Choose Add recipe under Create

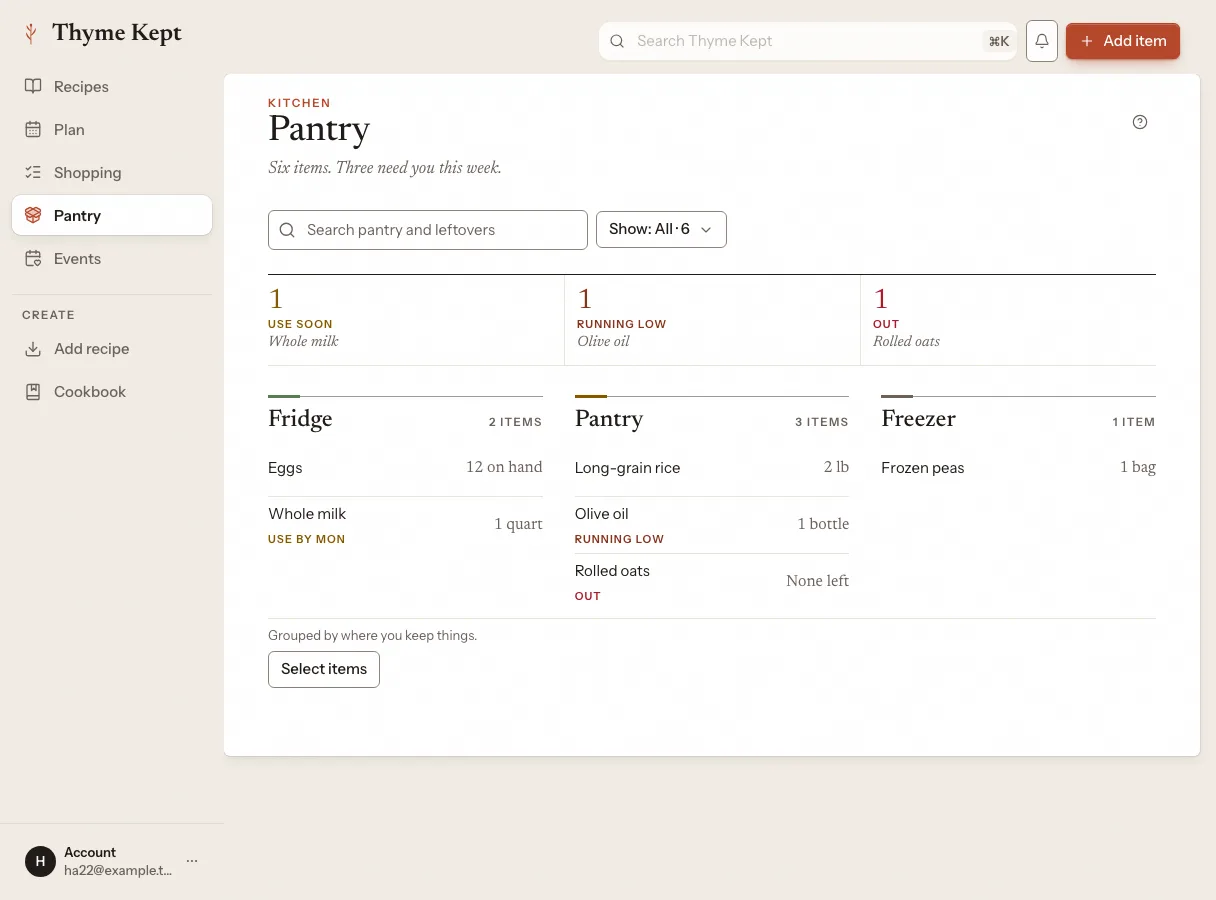click(112, 349)
